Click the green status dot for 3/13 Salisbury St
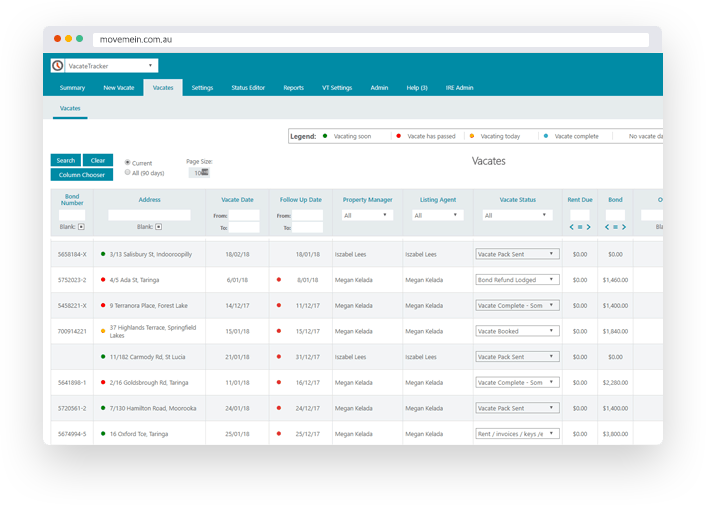706x505 pixels. (103, 254)
